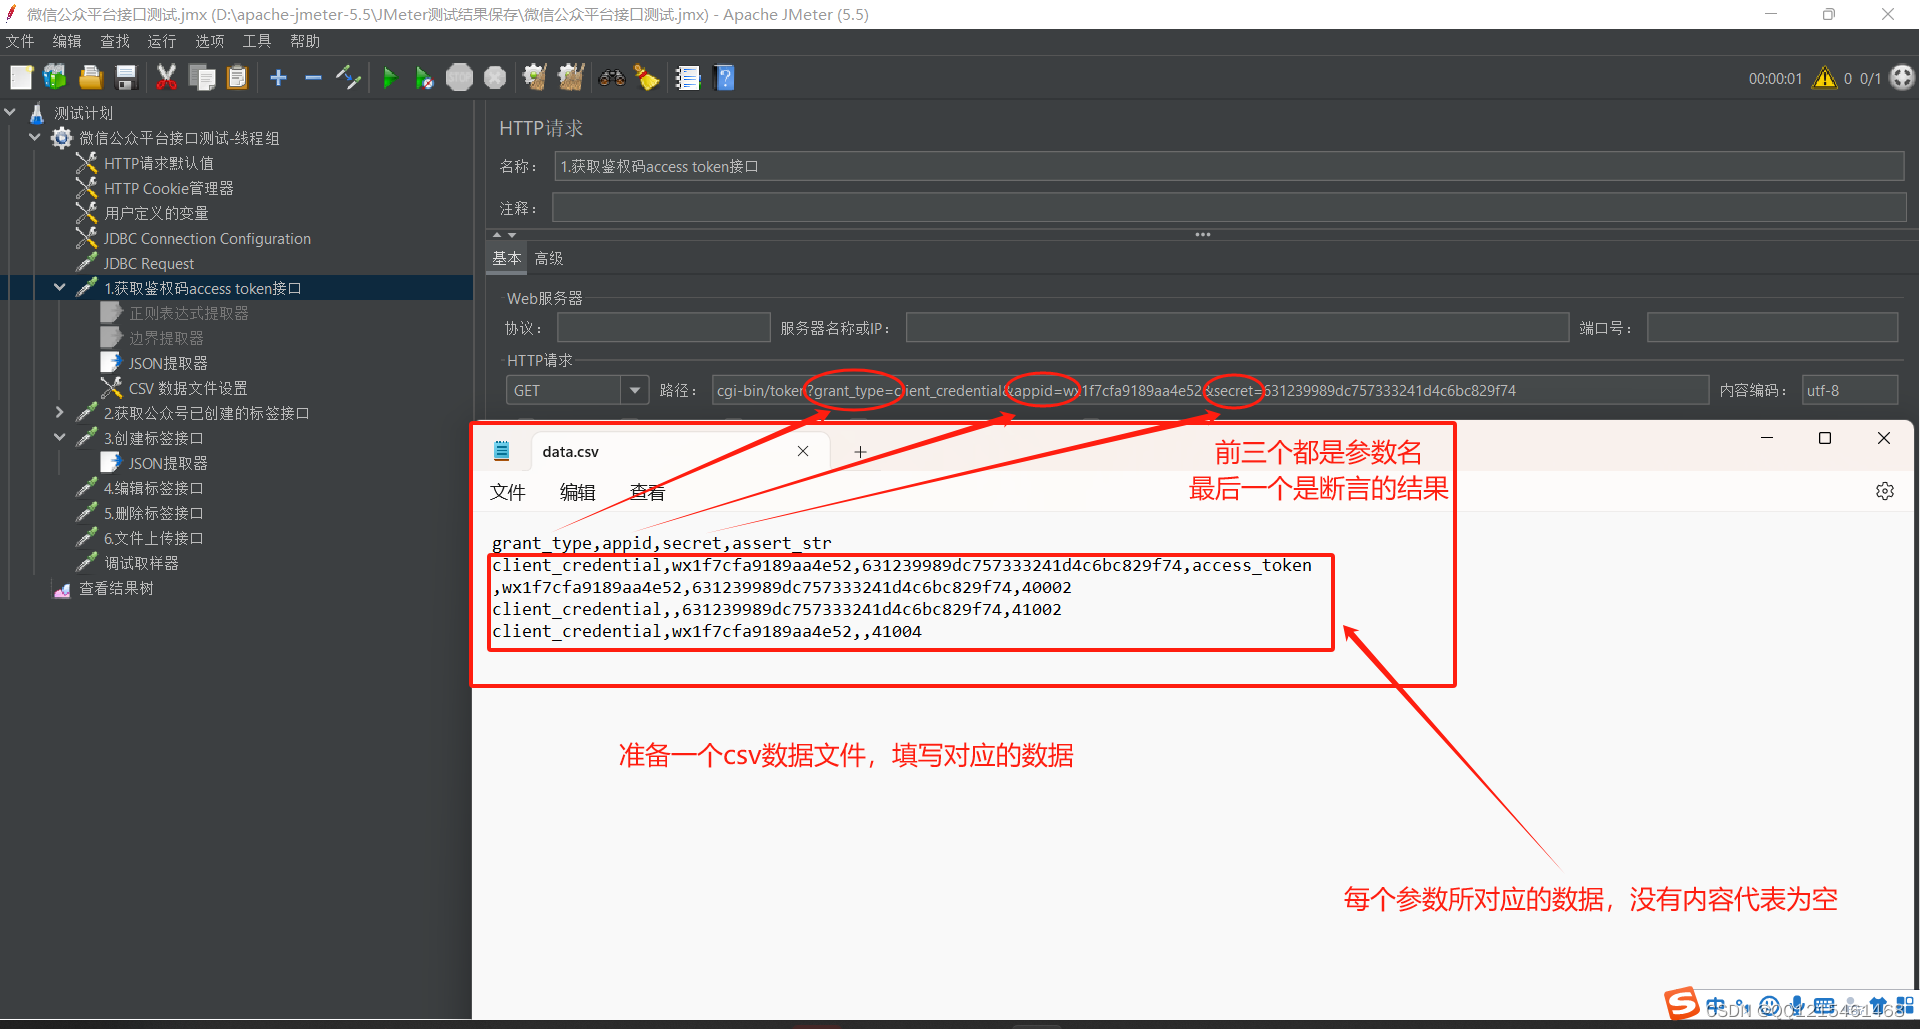This screenshot has width=1920, height=1029.
Task: Open the 编辑 menu in JMeter
Action: pos(67,41)
